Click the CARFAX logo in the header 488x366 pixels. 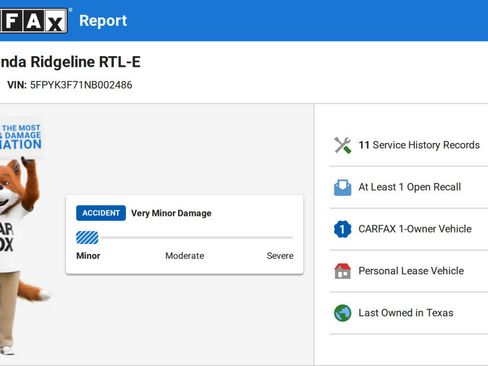(33, 21)
